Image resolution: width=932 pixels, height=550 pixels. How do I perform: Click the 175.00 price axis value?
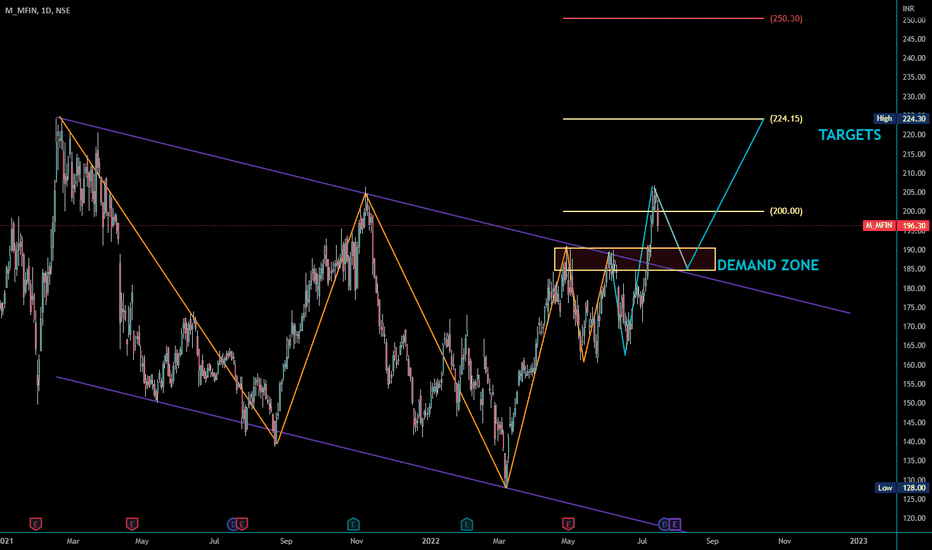(x=914, y=307)
